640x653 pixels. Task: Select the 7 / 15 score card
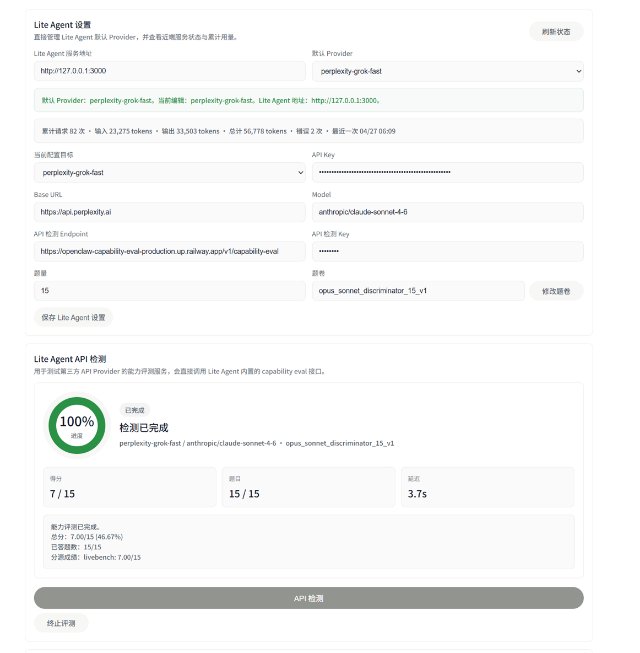[129, 487]
